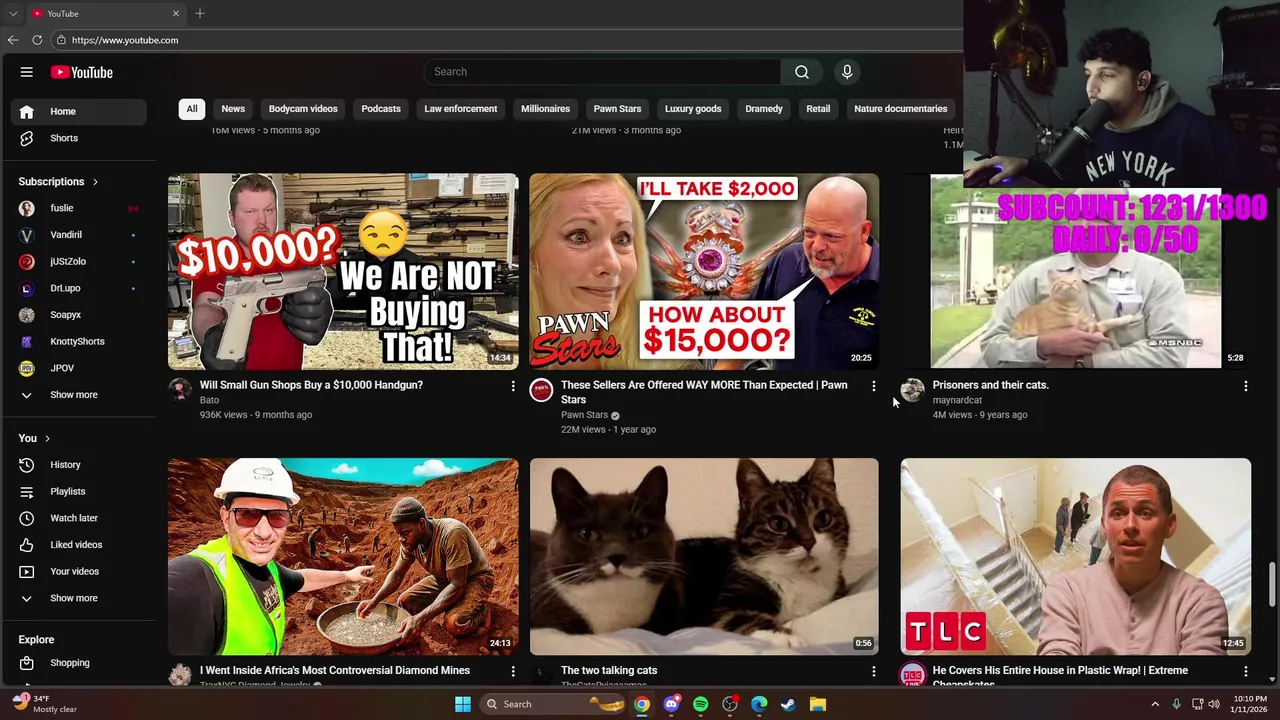
Task: Select the Podcasts filter chip
Action: click(x=381, y=109)
